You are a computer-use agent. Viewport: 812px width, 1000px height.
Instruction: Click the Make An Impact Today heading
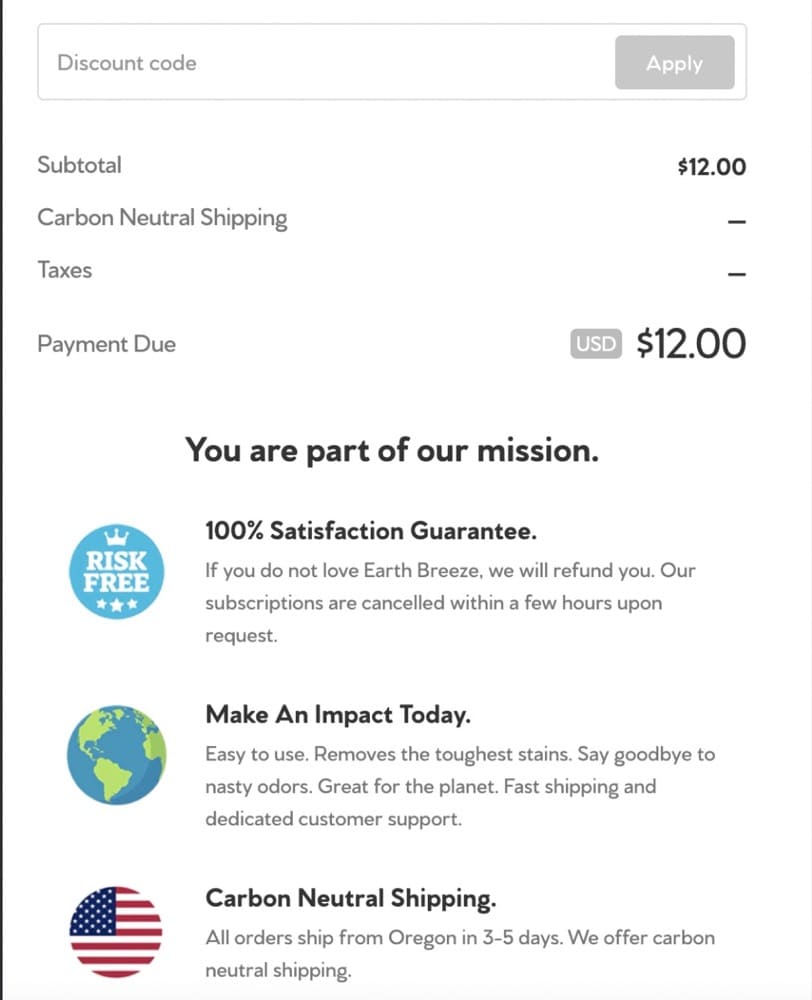click(x=338, y=715)
